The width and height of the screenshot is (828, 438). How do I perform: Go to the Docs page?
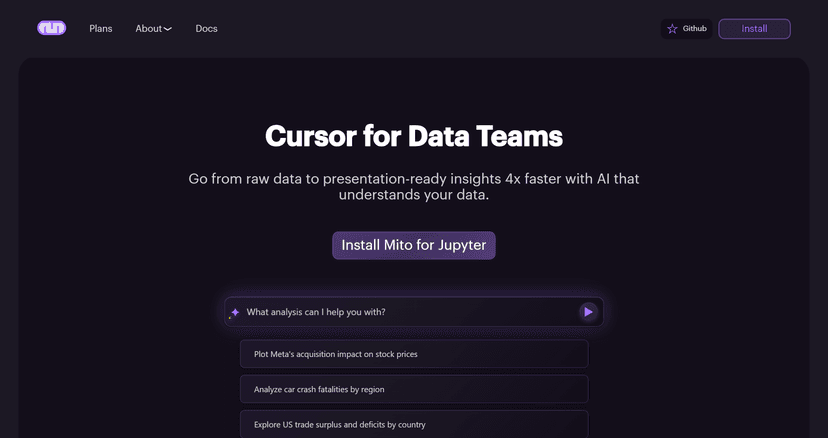click(206, 29)
